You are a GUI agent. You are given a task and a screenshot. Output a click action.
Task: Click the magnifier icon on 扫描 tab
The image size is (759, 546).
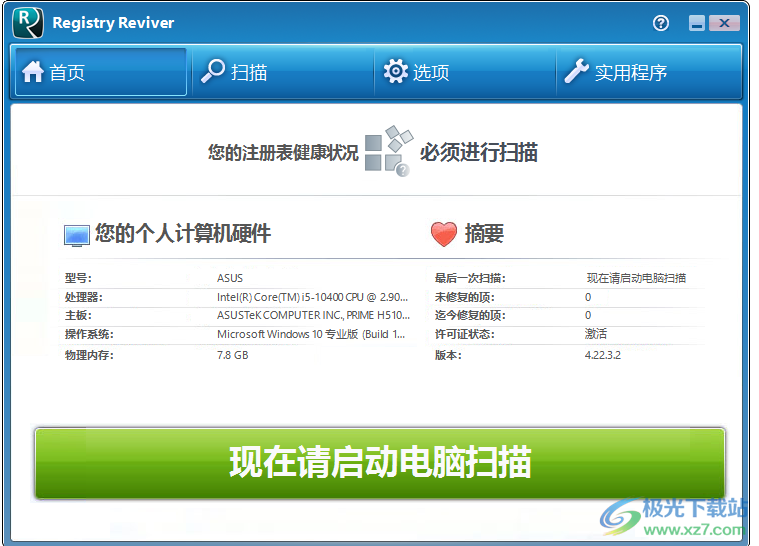coord(213,71)
